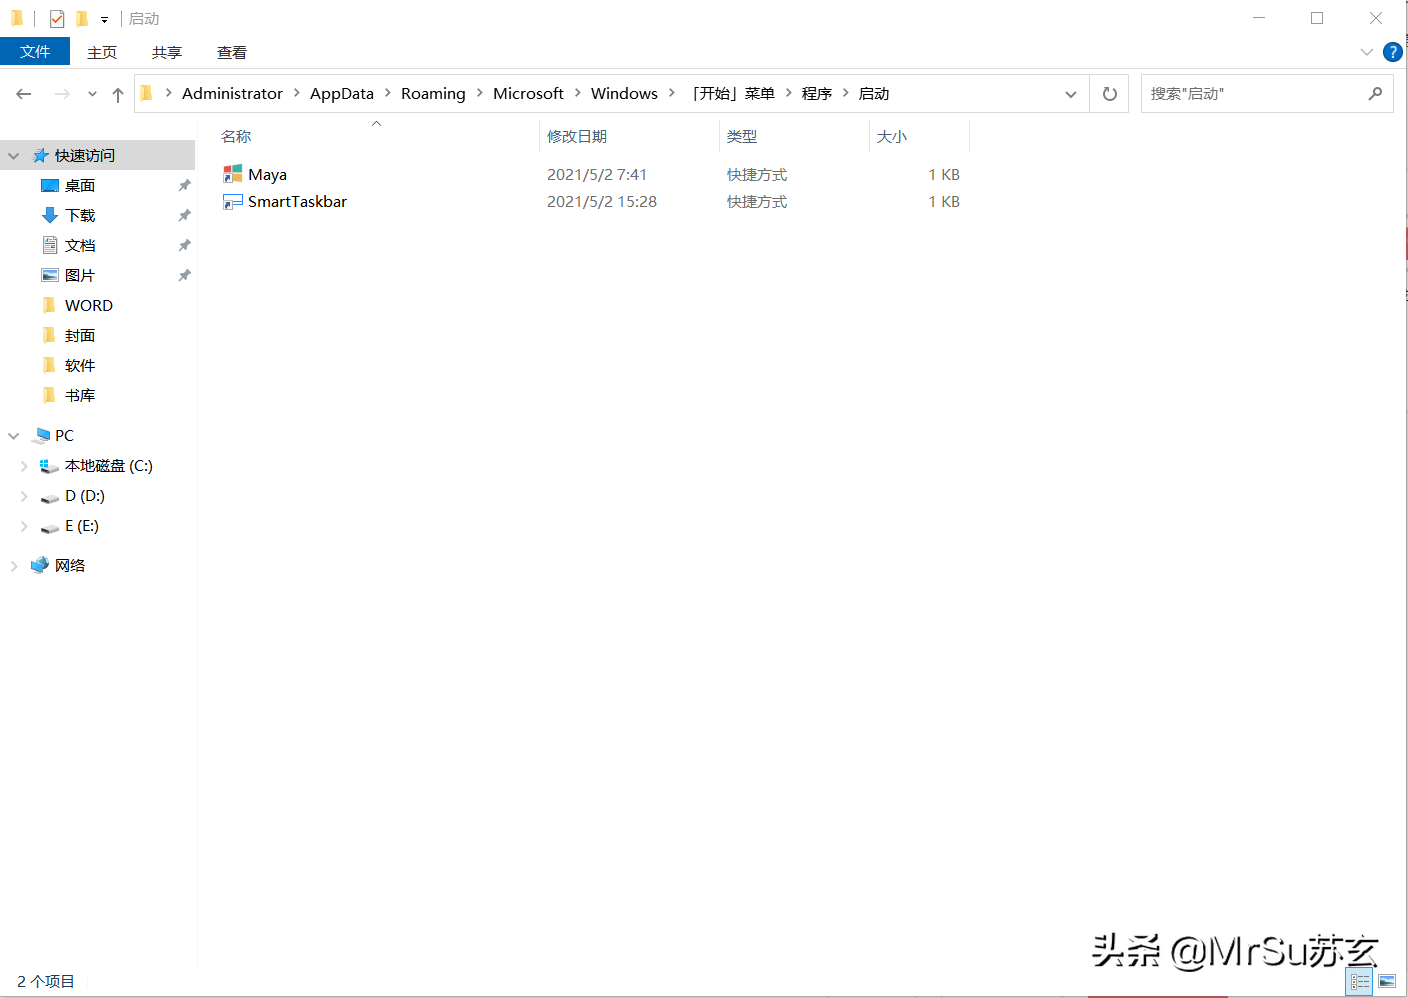Click the Properties quick access toolbar icon
The width and height of the screenshot is (1408, 998).
(x=57, y=18)
